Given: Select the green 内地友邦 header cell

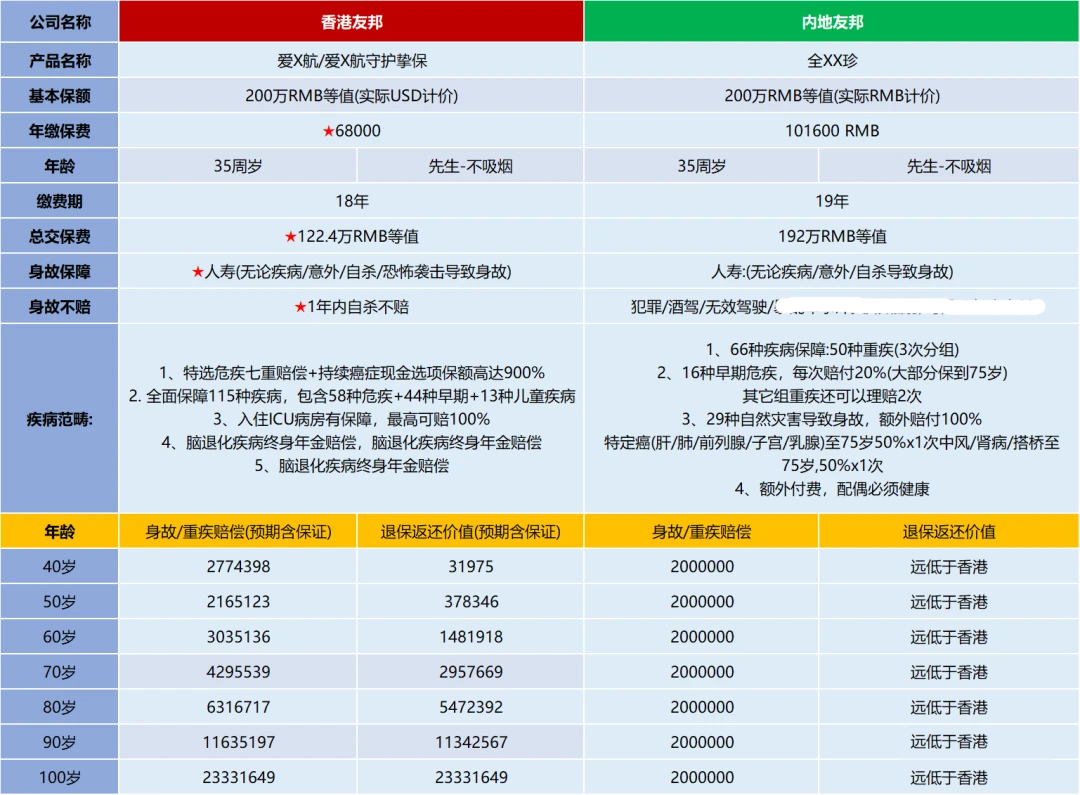Looking at the screenshot, I should click(x=832, y=22).
